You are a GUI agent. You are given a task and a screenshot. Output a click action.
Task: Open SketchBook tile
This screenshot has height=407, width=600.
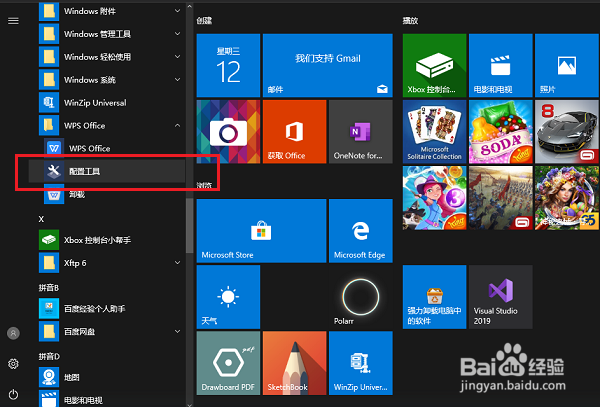coord(294,363)
